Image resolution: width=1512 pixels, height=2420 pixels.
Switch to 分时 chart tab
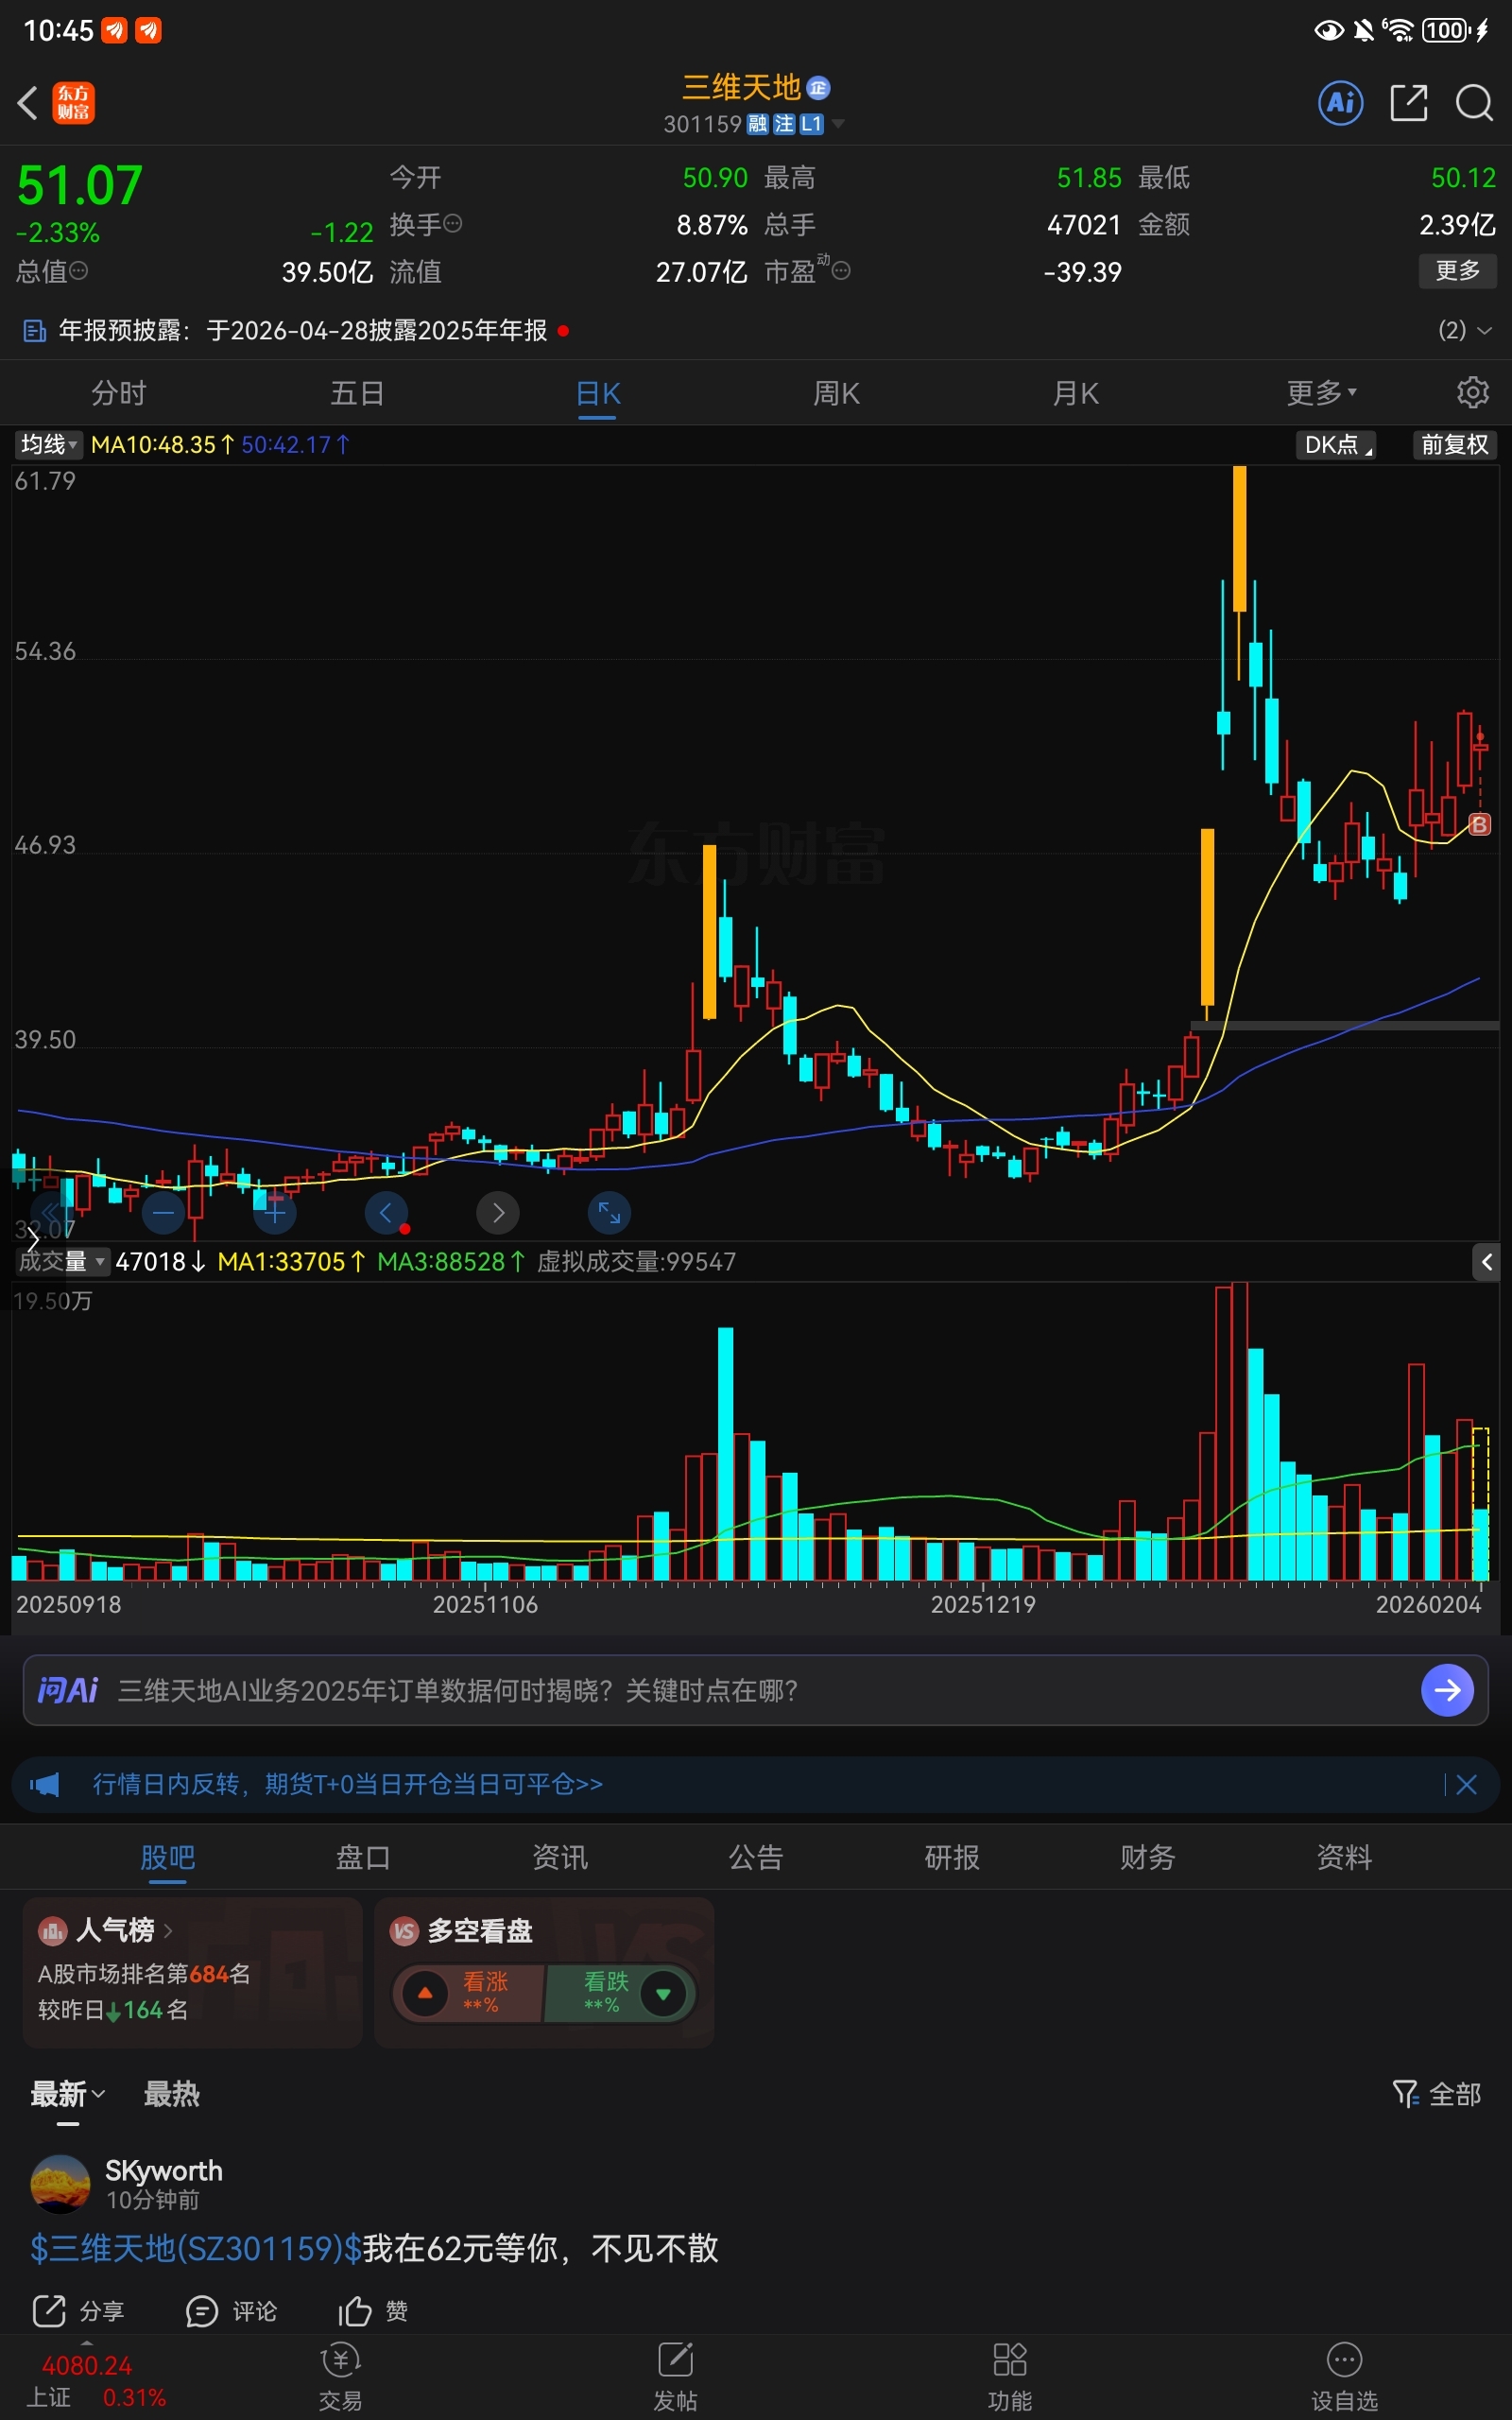coord(119,392)
